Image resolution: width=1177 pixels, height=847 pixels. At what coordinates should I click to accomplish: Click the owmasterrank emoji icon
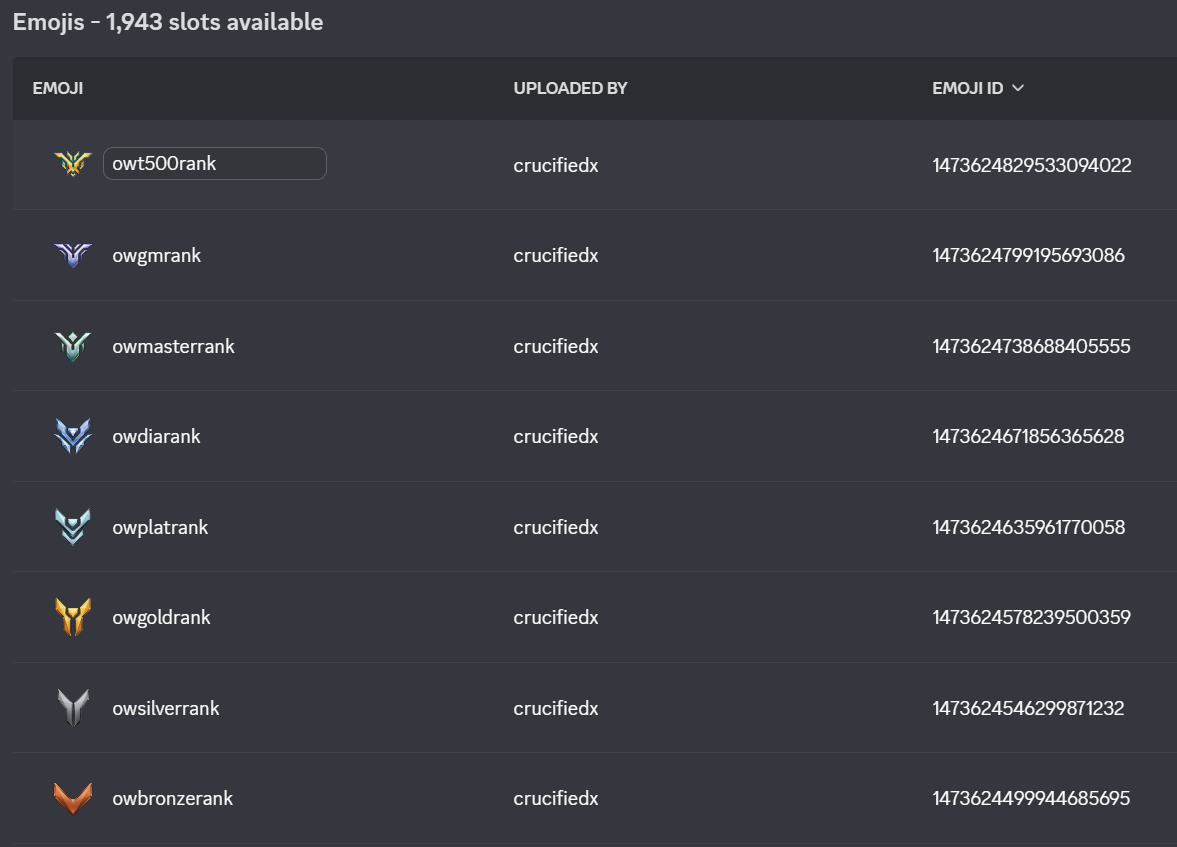(x=73, y=346)
